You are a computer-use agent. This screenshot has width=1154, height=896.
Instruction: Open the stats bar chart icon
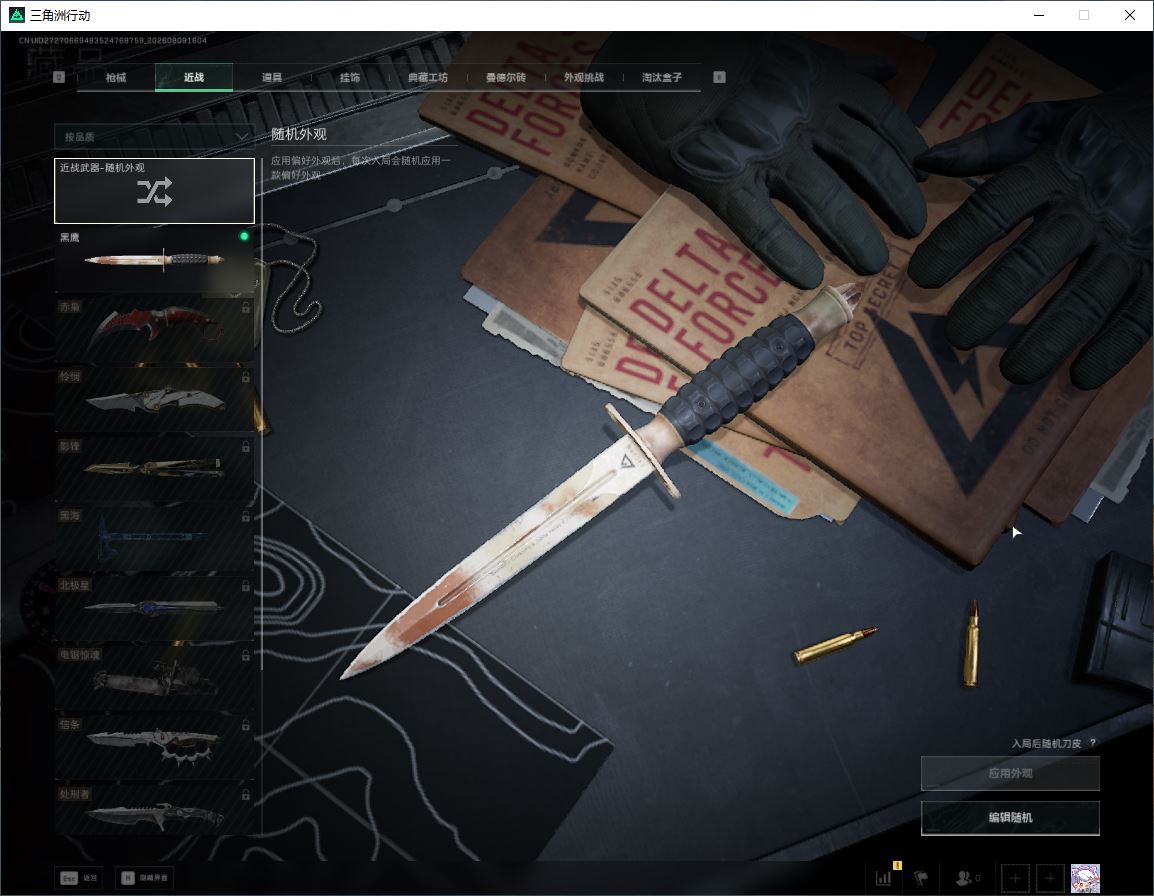click(x=883, y=878)
